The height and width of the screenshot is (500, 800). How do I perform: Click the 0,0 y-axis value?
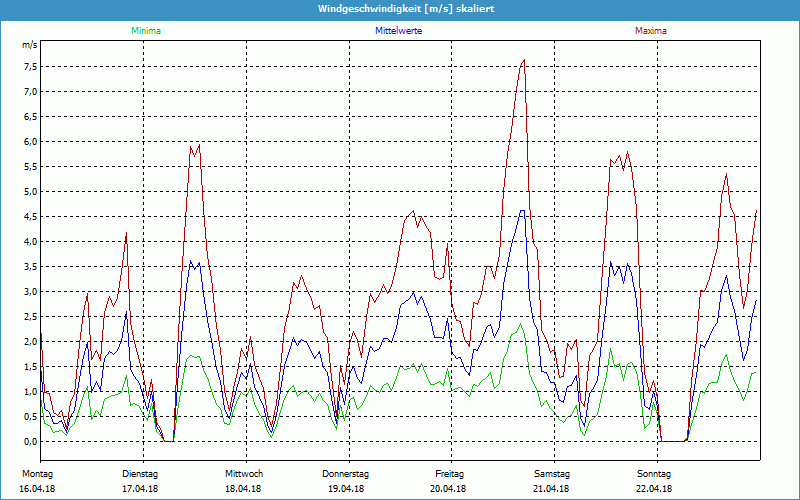pos(30,442)
